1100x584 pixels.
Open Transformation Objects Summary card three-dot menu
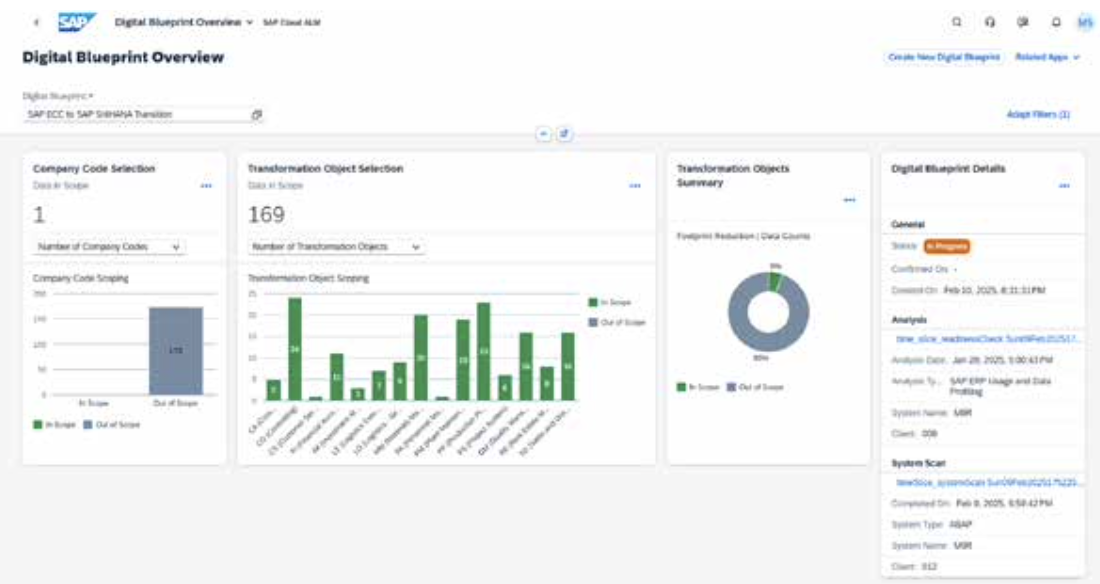[849, 200]
